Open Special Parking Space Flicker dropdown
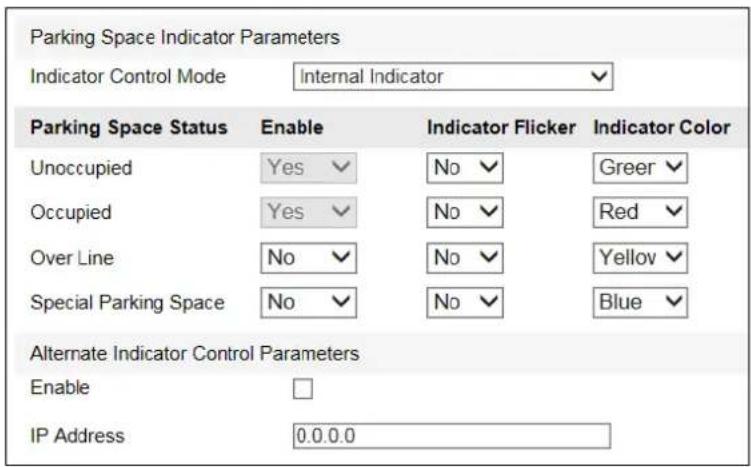Image resolution: width=751 pixels, height=467 pixels. tap(465, 302)
